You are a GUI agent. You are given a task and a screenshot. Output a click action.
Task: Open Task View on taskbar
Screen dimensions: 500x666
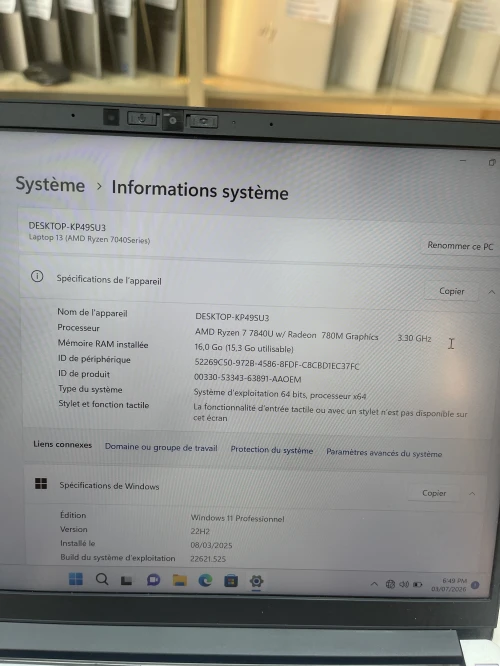(126, 580)
